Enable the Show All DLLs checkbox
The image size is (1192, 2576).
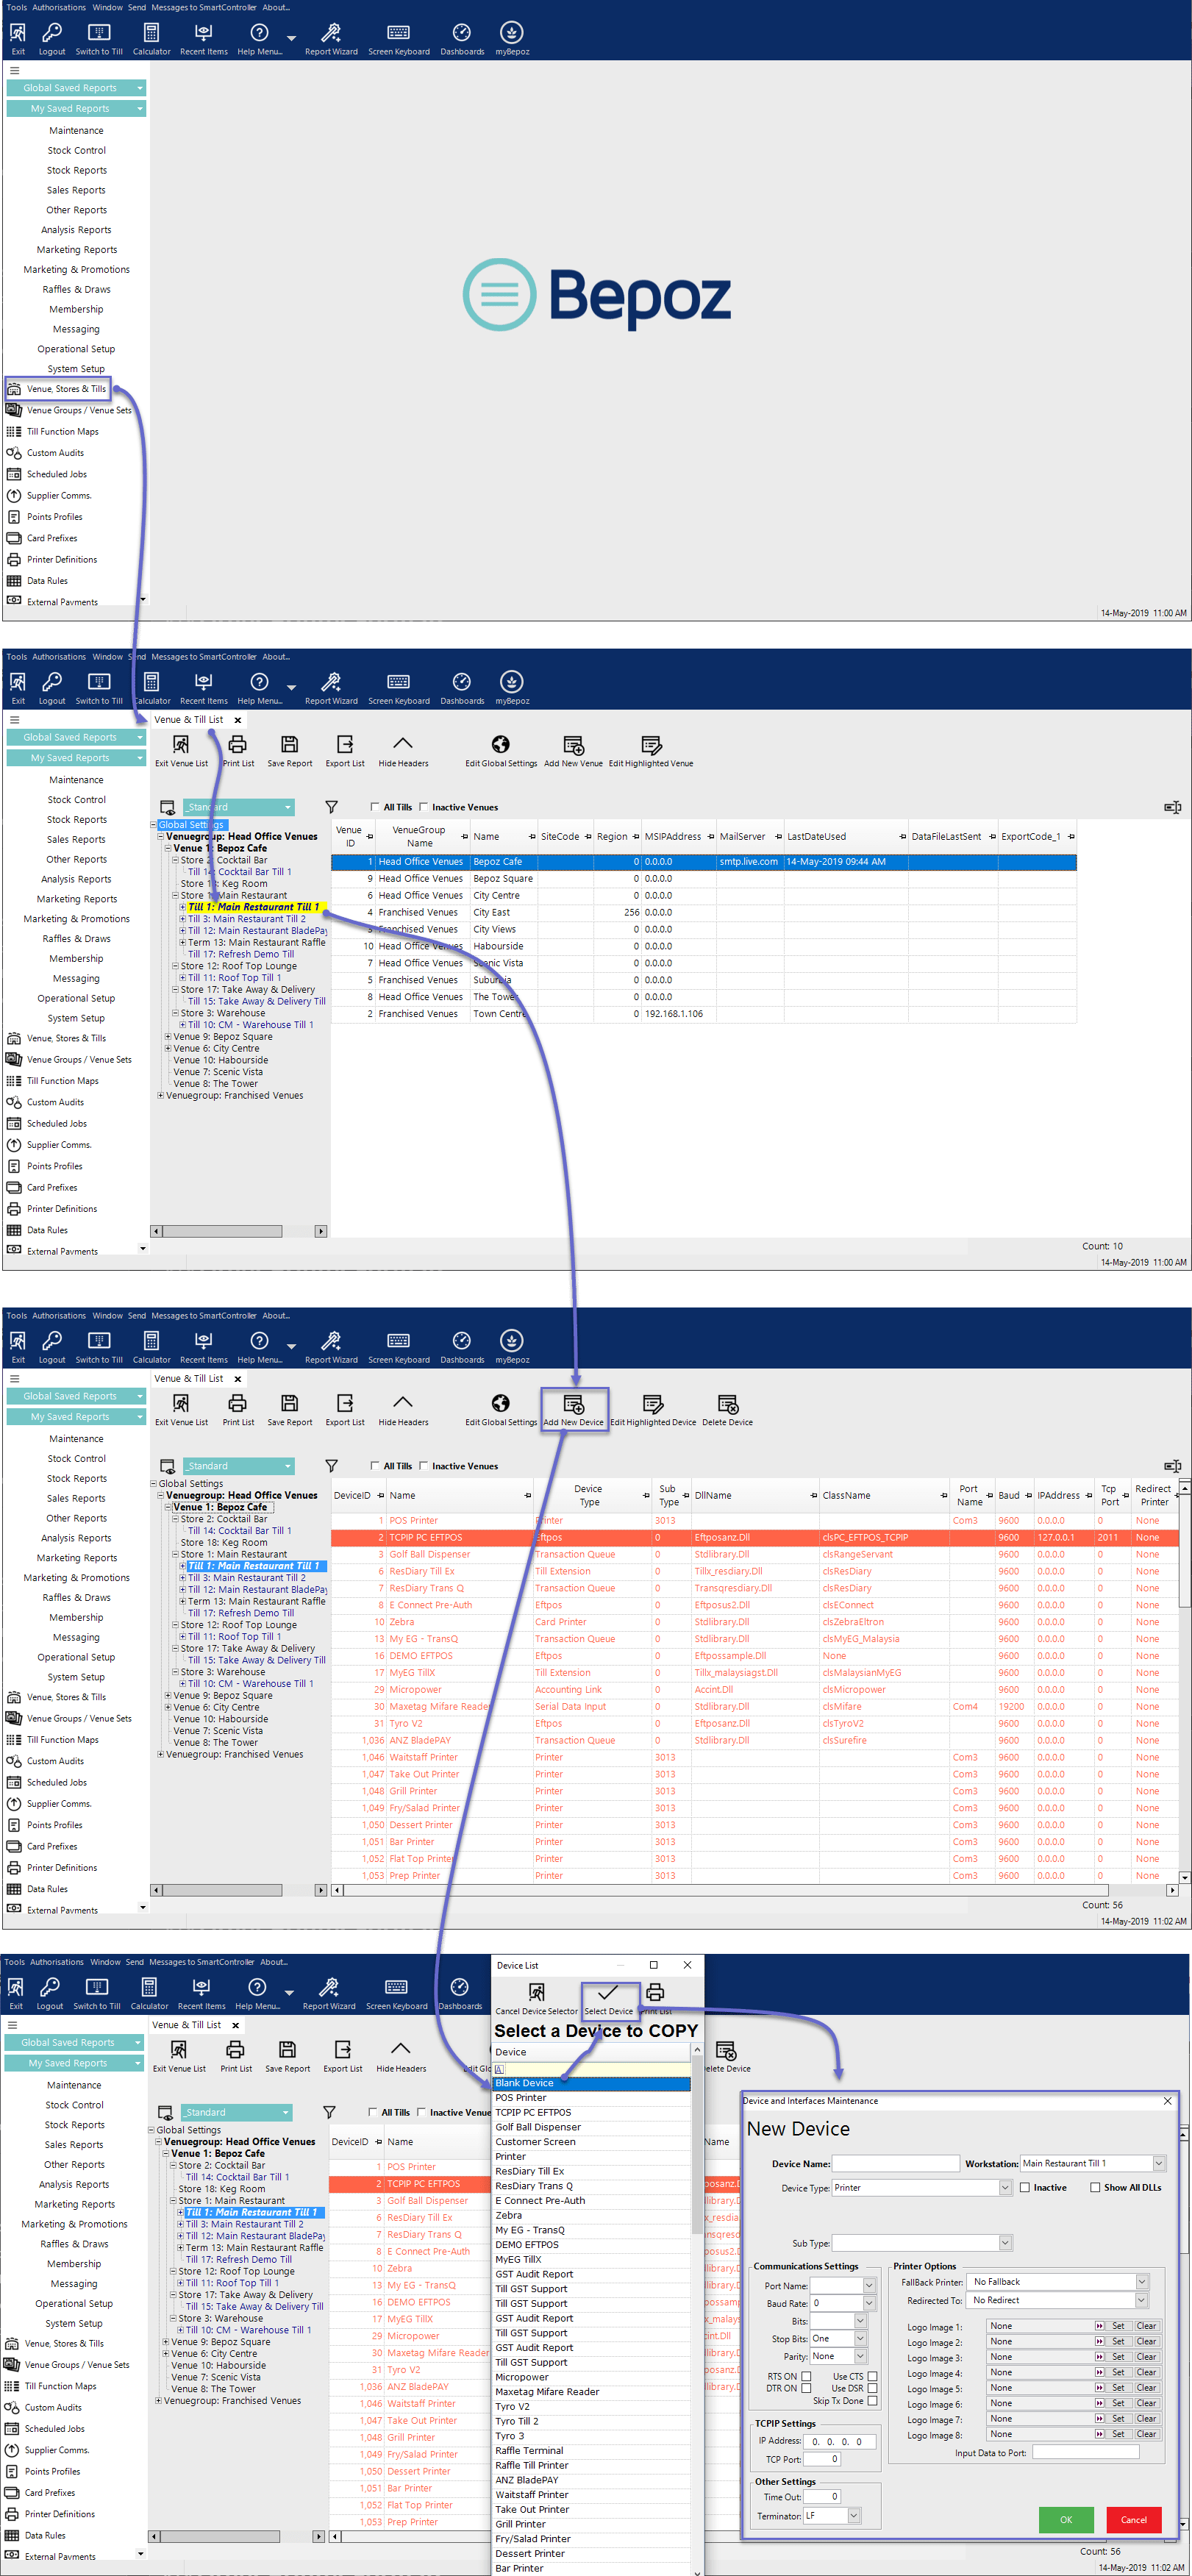[x=1095, y=2187]
